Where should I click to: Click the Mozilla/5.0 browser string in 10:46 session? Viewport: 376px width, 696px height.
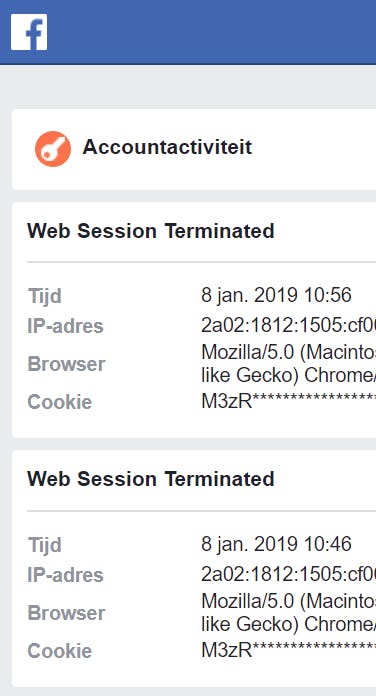(x=289, y=613)
